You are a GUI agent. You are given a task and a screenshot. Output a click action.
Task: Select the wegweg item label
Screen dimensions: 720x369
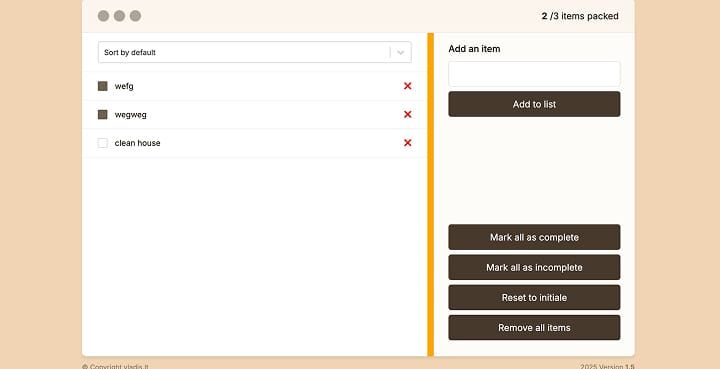pyautogui.click(x=130, y=115)
